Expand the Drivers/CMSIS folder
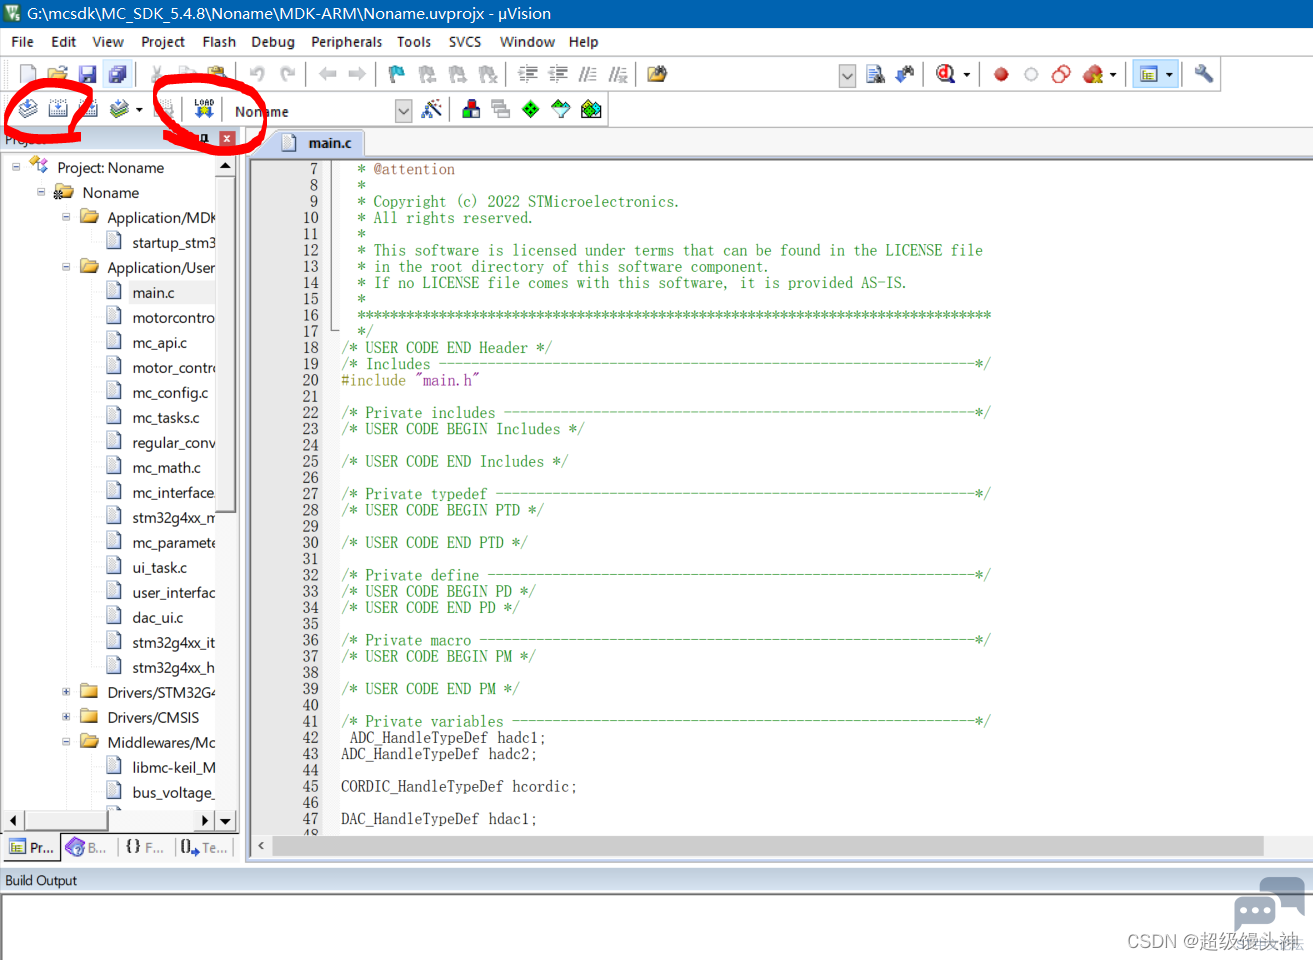Screen dimensions: 1313x960 coord(66,717)
